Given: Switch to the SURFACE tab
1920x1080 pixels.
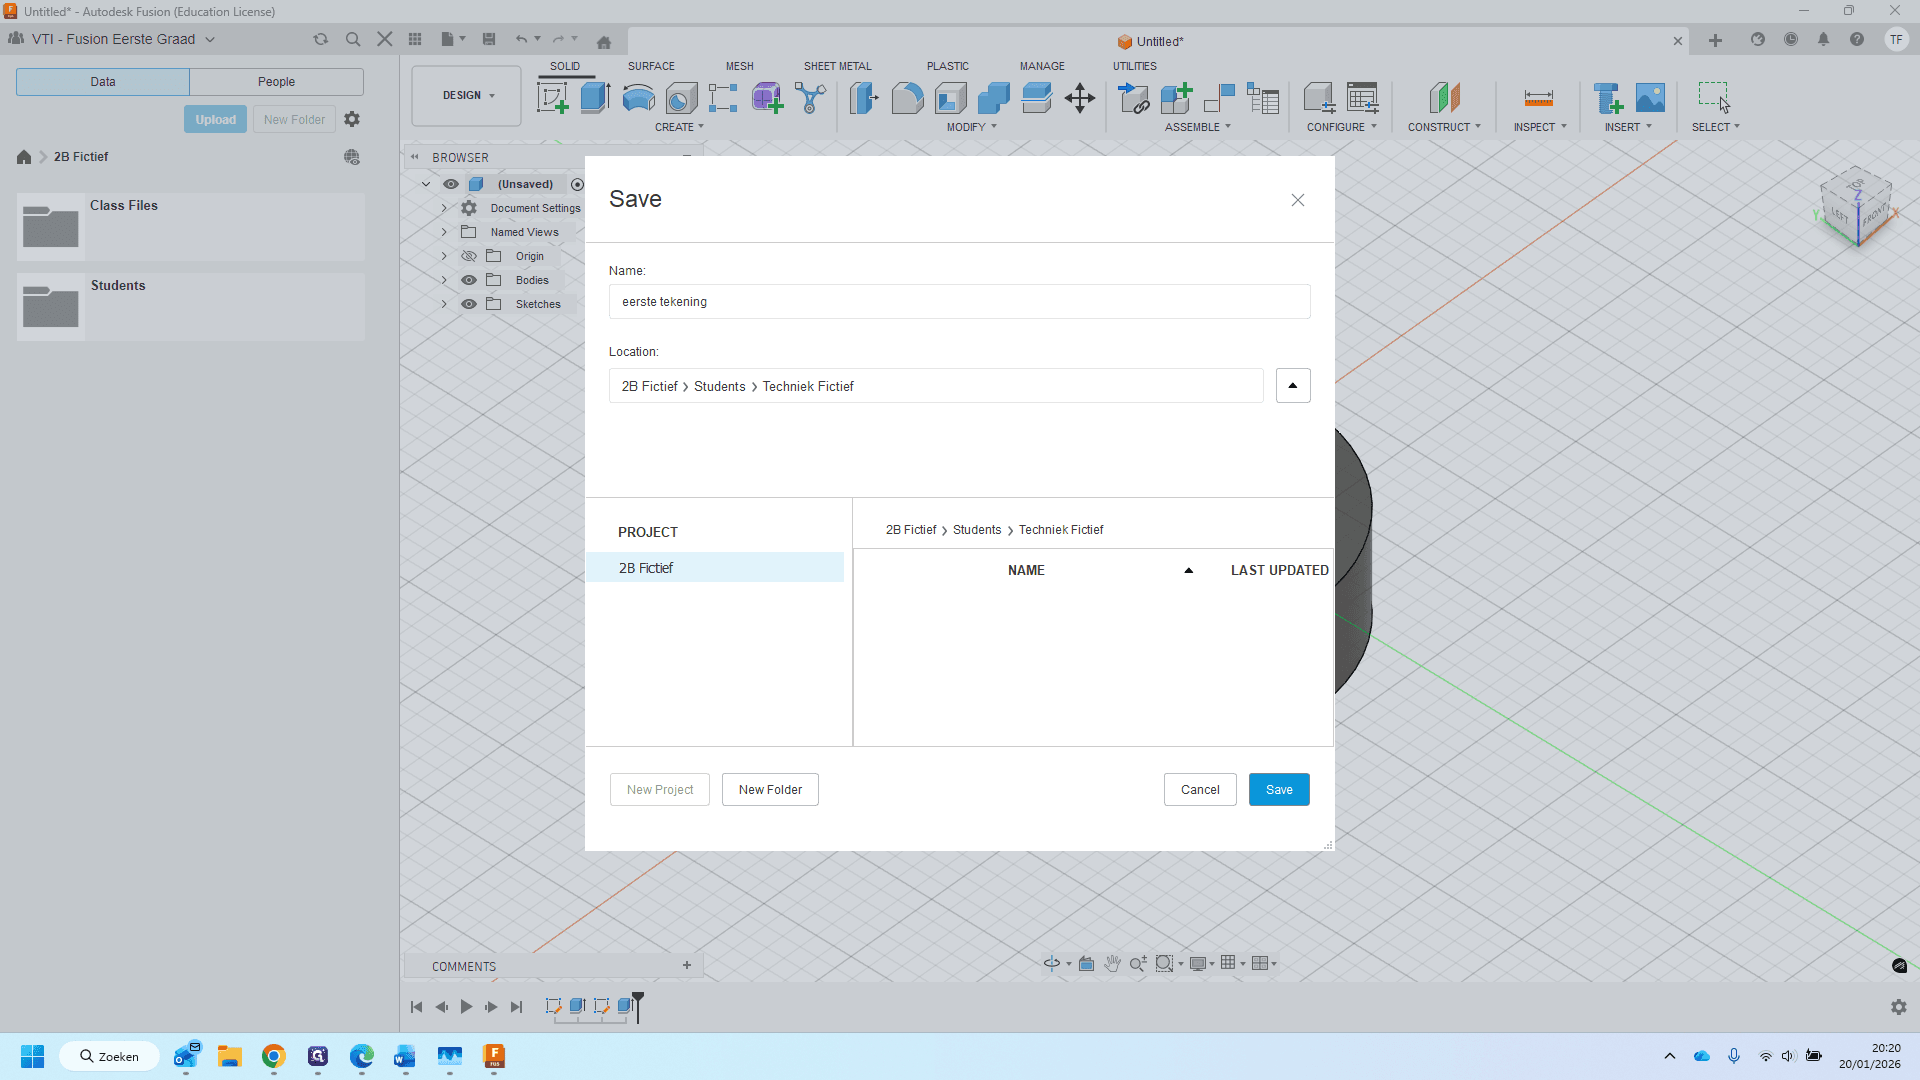Looking at the screenshot, I should point(651,66).
